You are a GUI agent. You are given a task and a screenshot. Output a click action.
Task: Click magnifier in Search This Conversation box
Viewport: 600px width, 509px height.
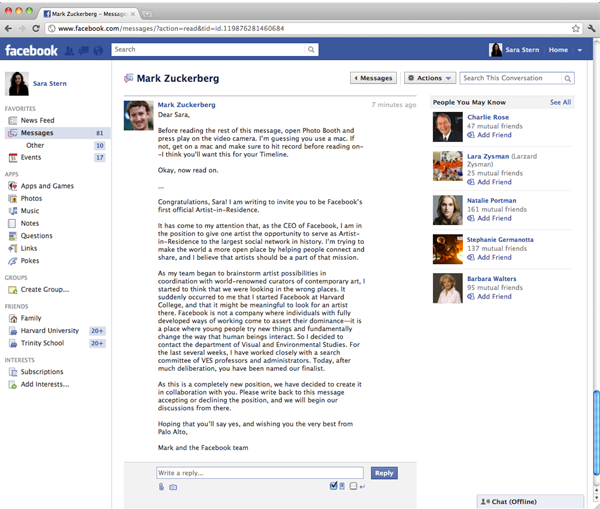[x=567, y=78]
